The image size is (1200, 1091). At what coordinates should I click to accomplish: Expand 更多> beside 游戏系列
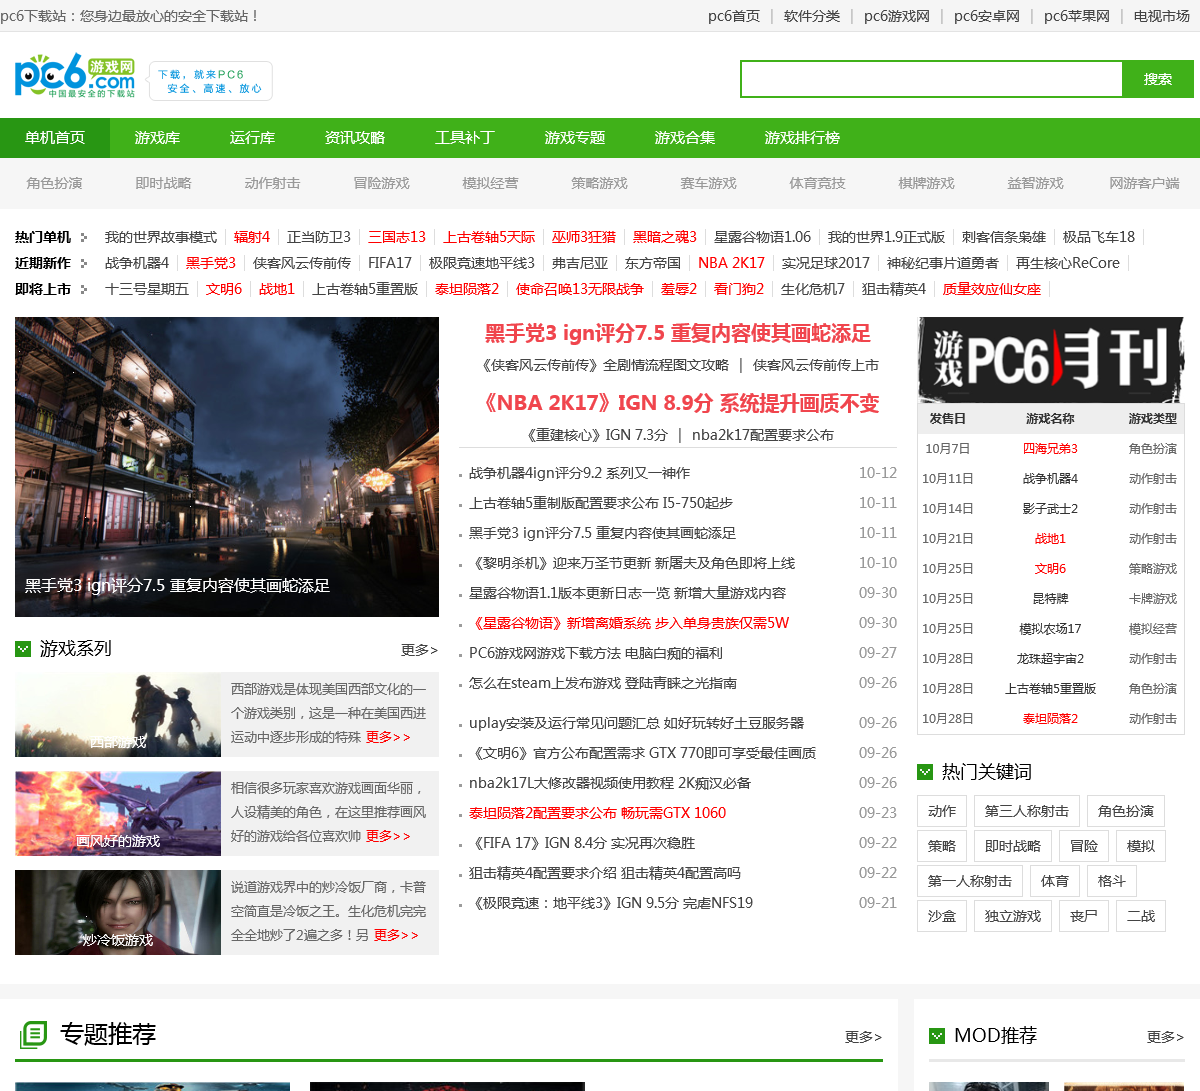click(419, 650)
